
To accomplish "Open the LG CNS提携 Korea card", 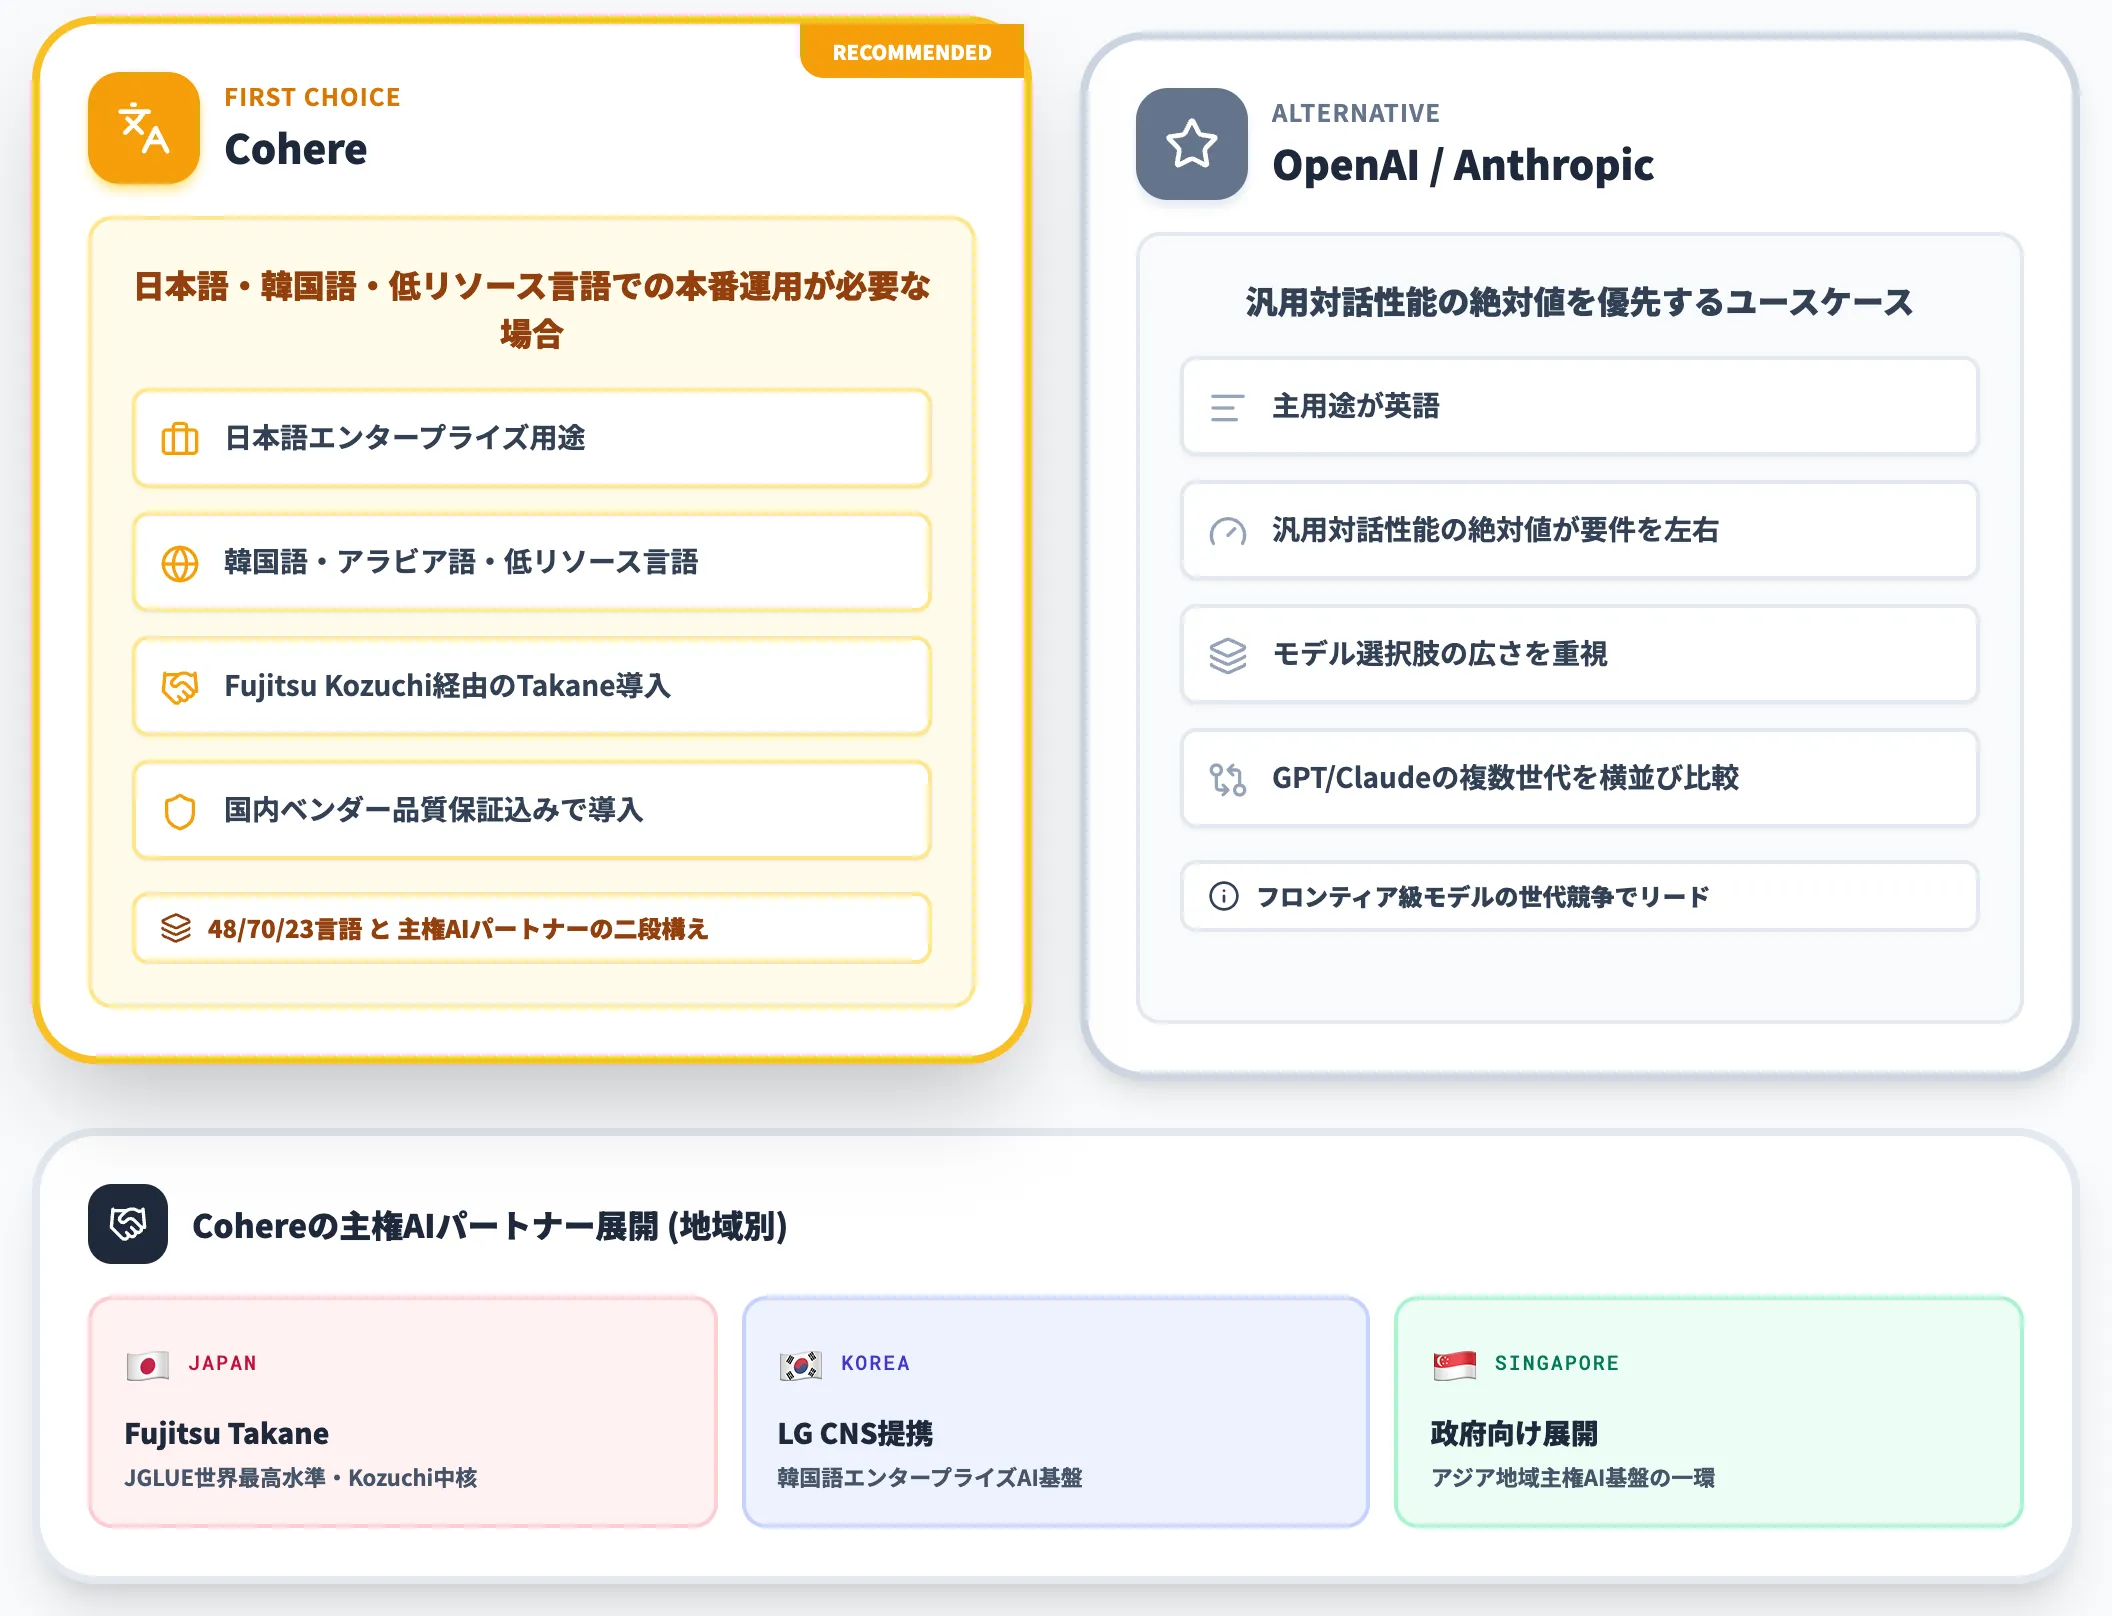I will click(1056, 1412).
